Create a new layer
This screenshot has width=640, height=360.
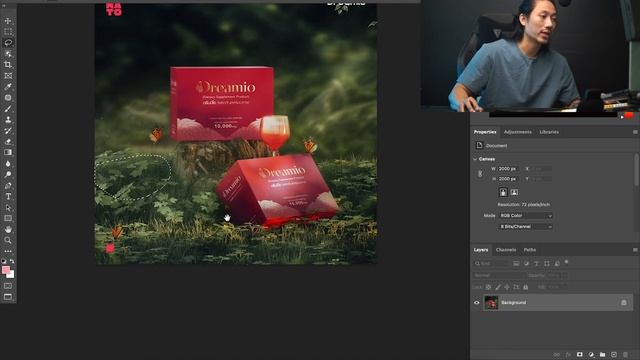pos(614,355)
